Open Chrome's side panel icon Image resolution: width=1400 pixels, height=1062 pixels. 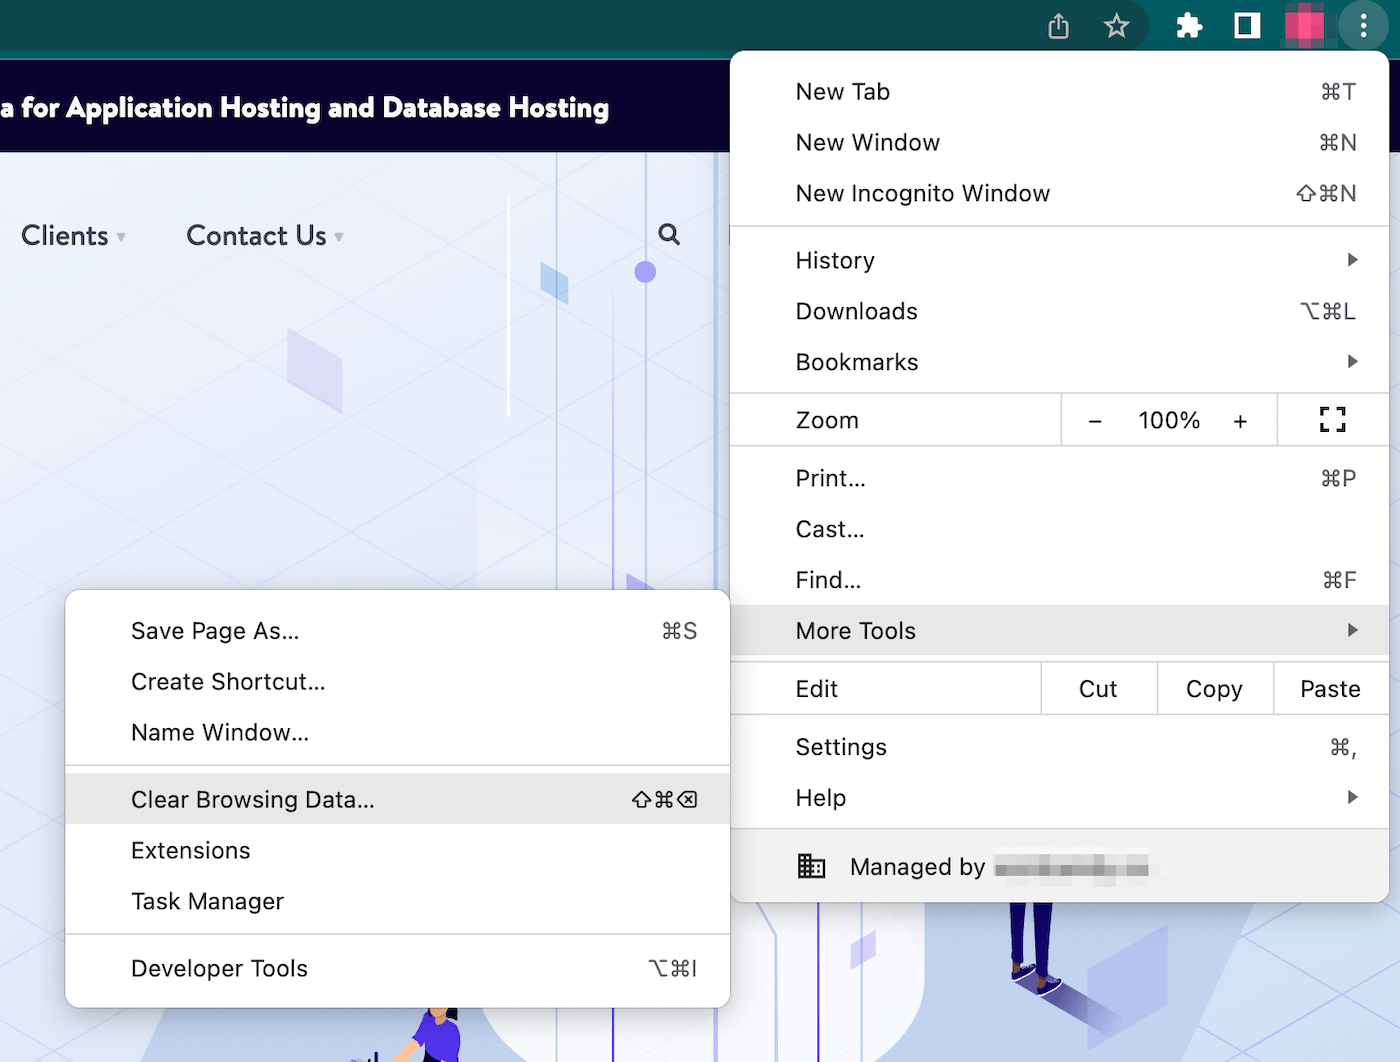pos(1245,26)
